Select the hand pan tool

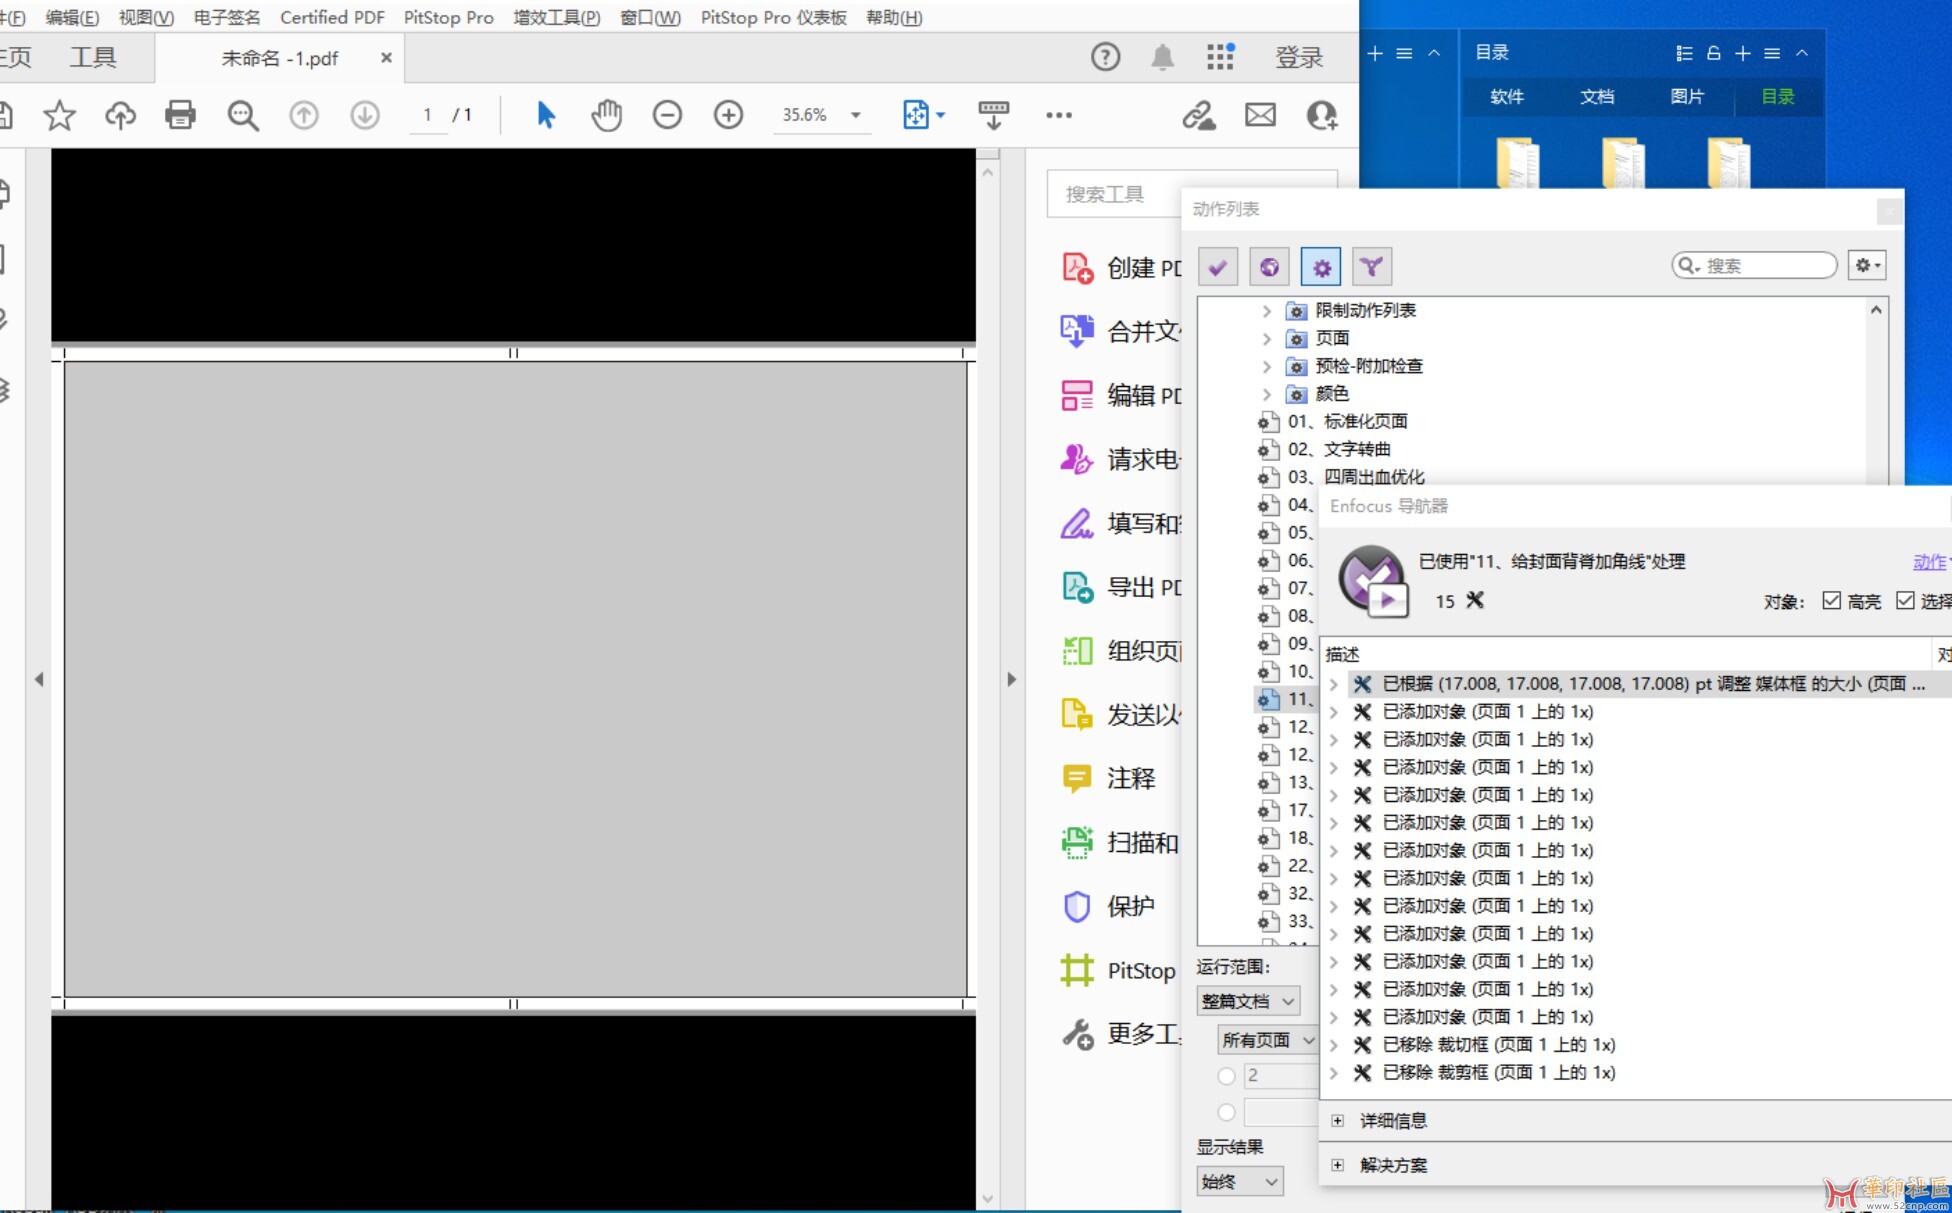(x=606, y=115)
